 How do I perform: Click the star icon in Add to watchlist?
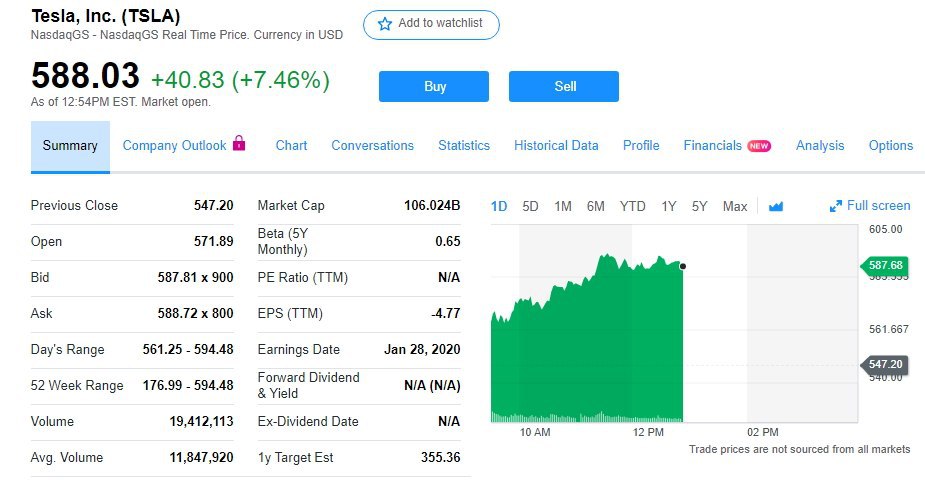click(385, 24)
